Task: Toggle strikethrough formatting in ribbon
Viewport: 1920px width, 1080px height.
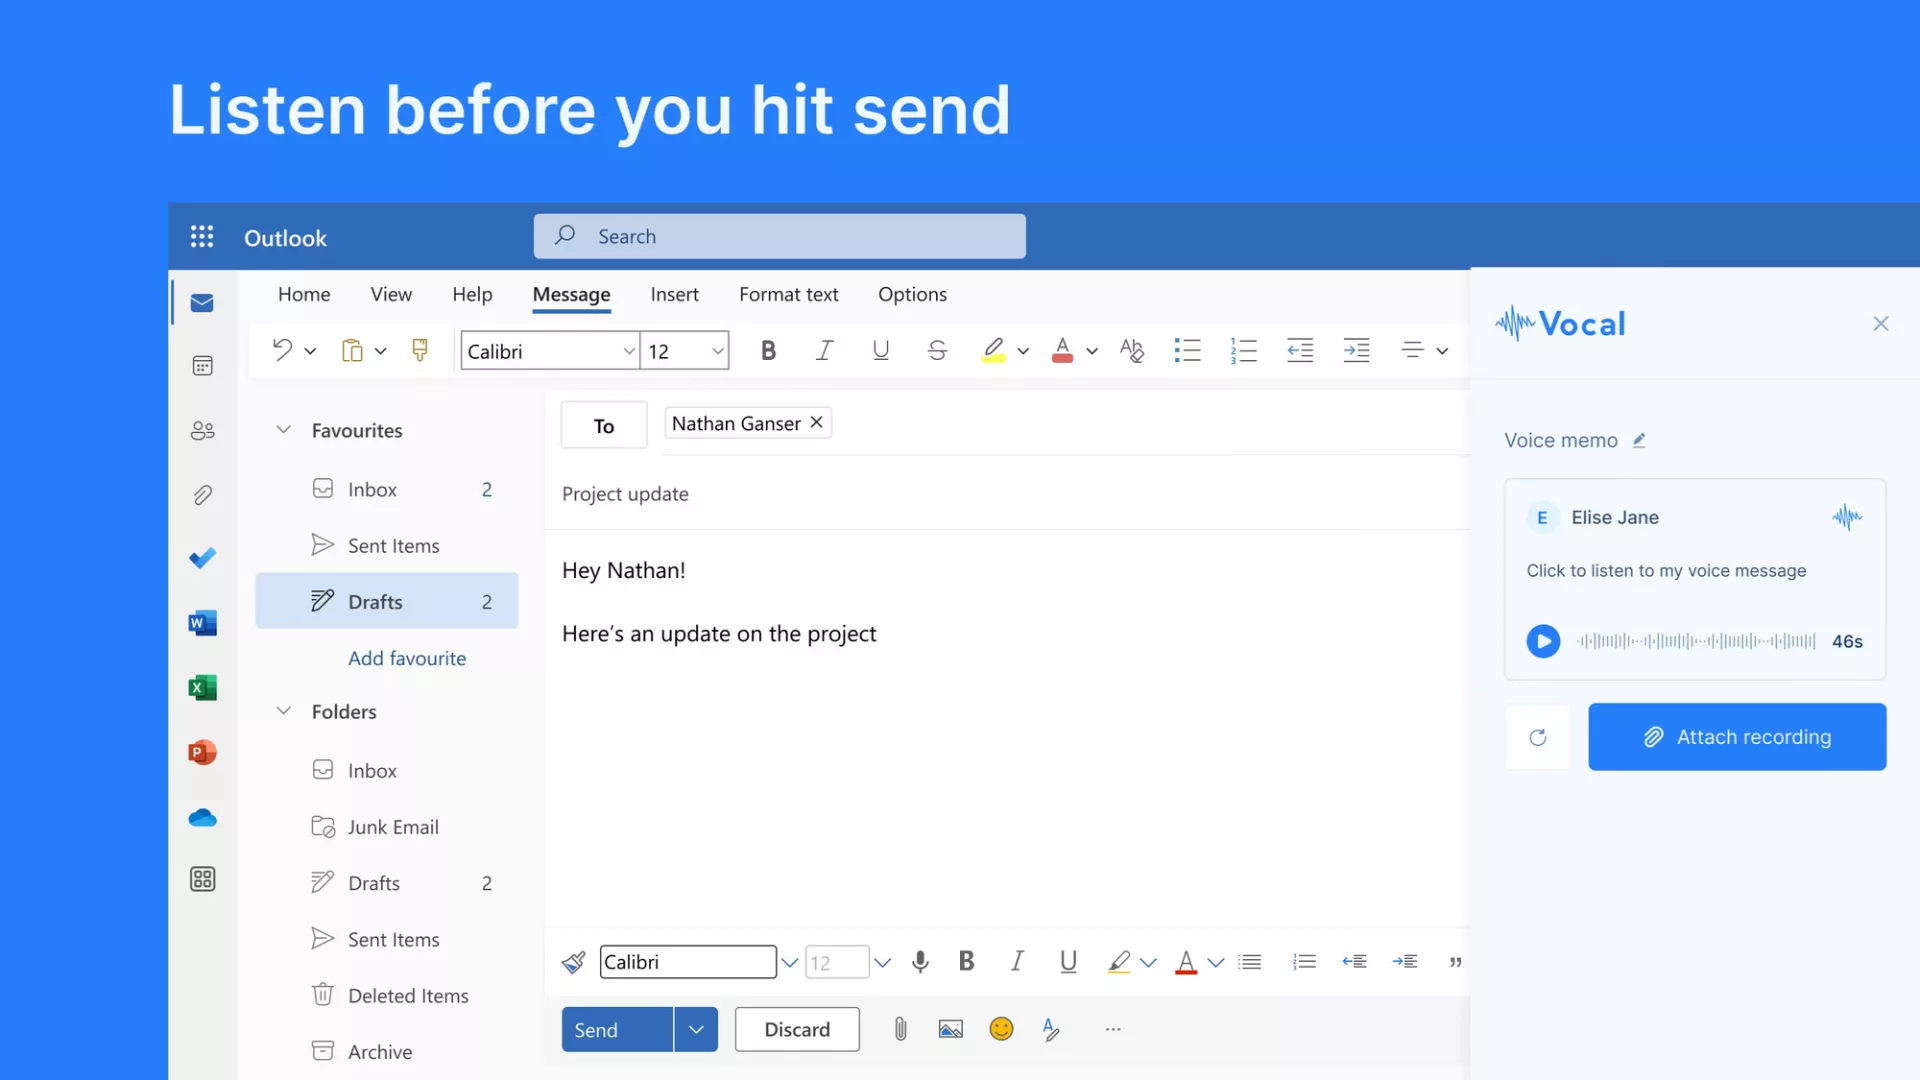Action: [936, 351]
